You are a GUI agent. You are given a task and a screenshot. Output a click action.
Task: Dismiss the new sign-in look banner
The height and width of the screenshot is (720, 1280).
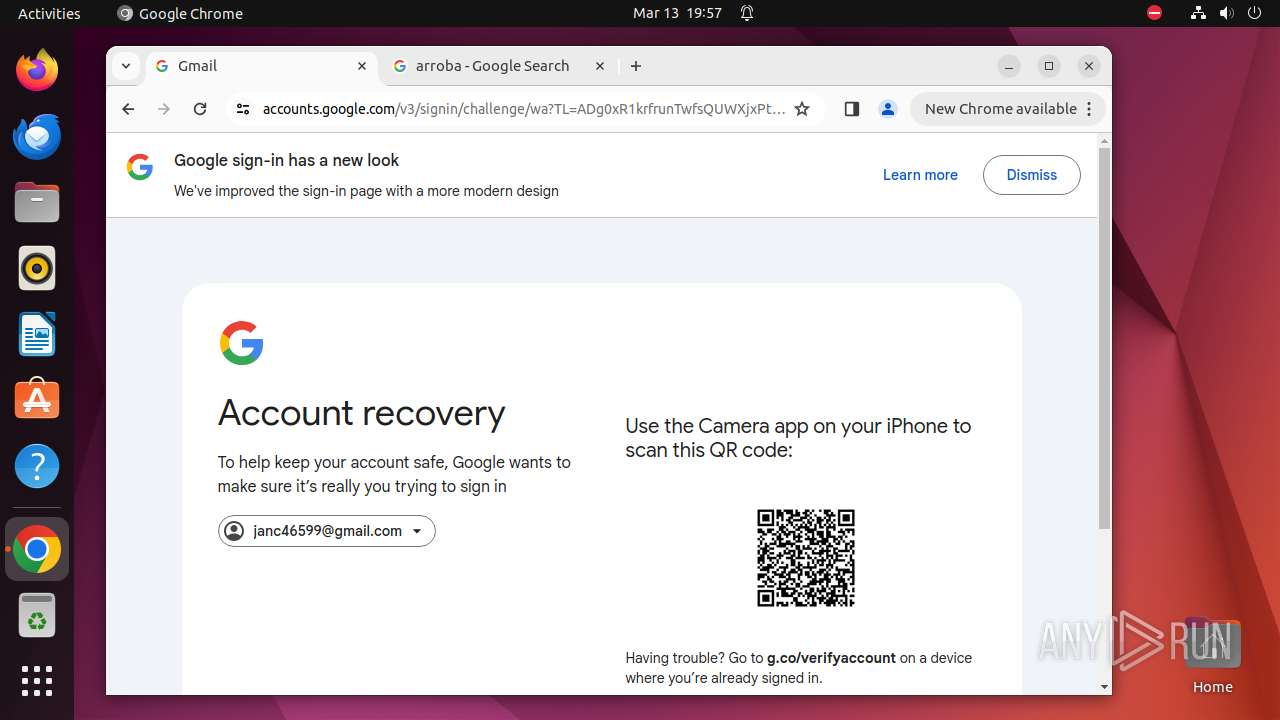pos(1031,175)
